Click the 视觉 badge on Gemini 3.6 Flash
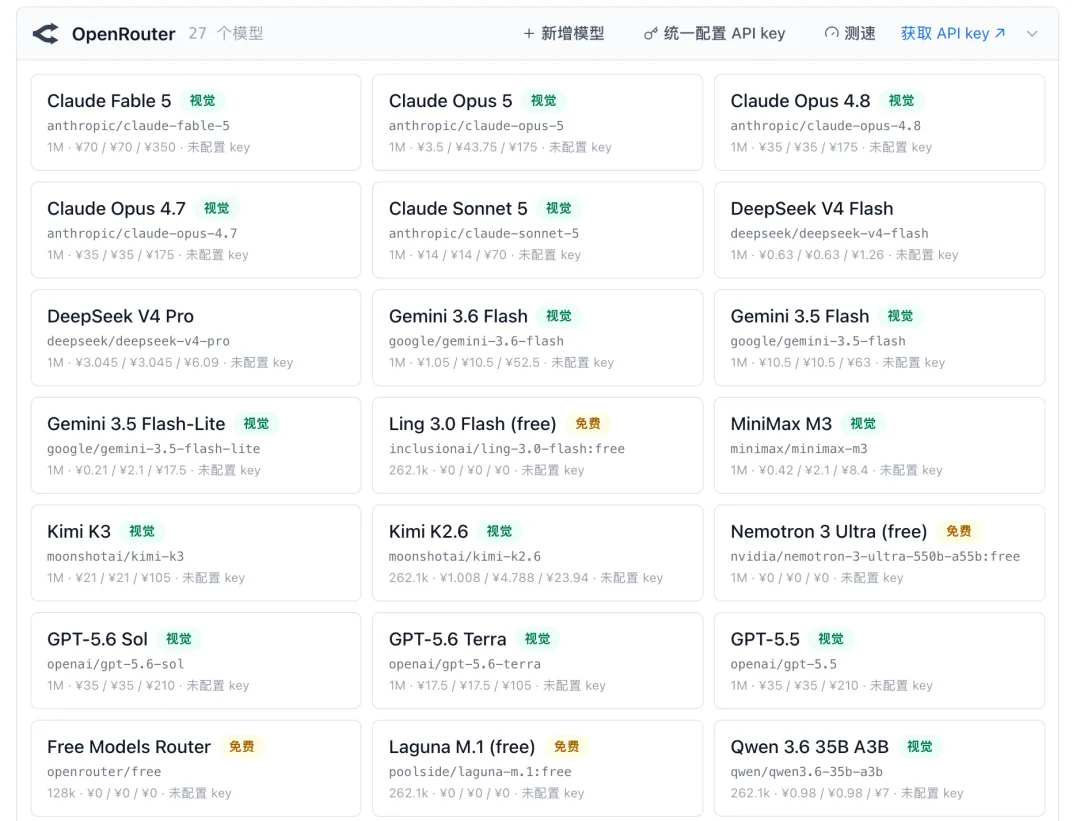Screen dimensions: 1080x821 coord(559,315)
